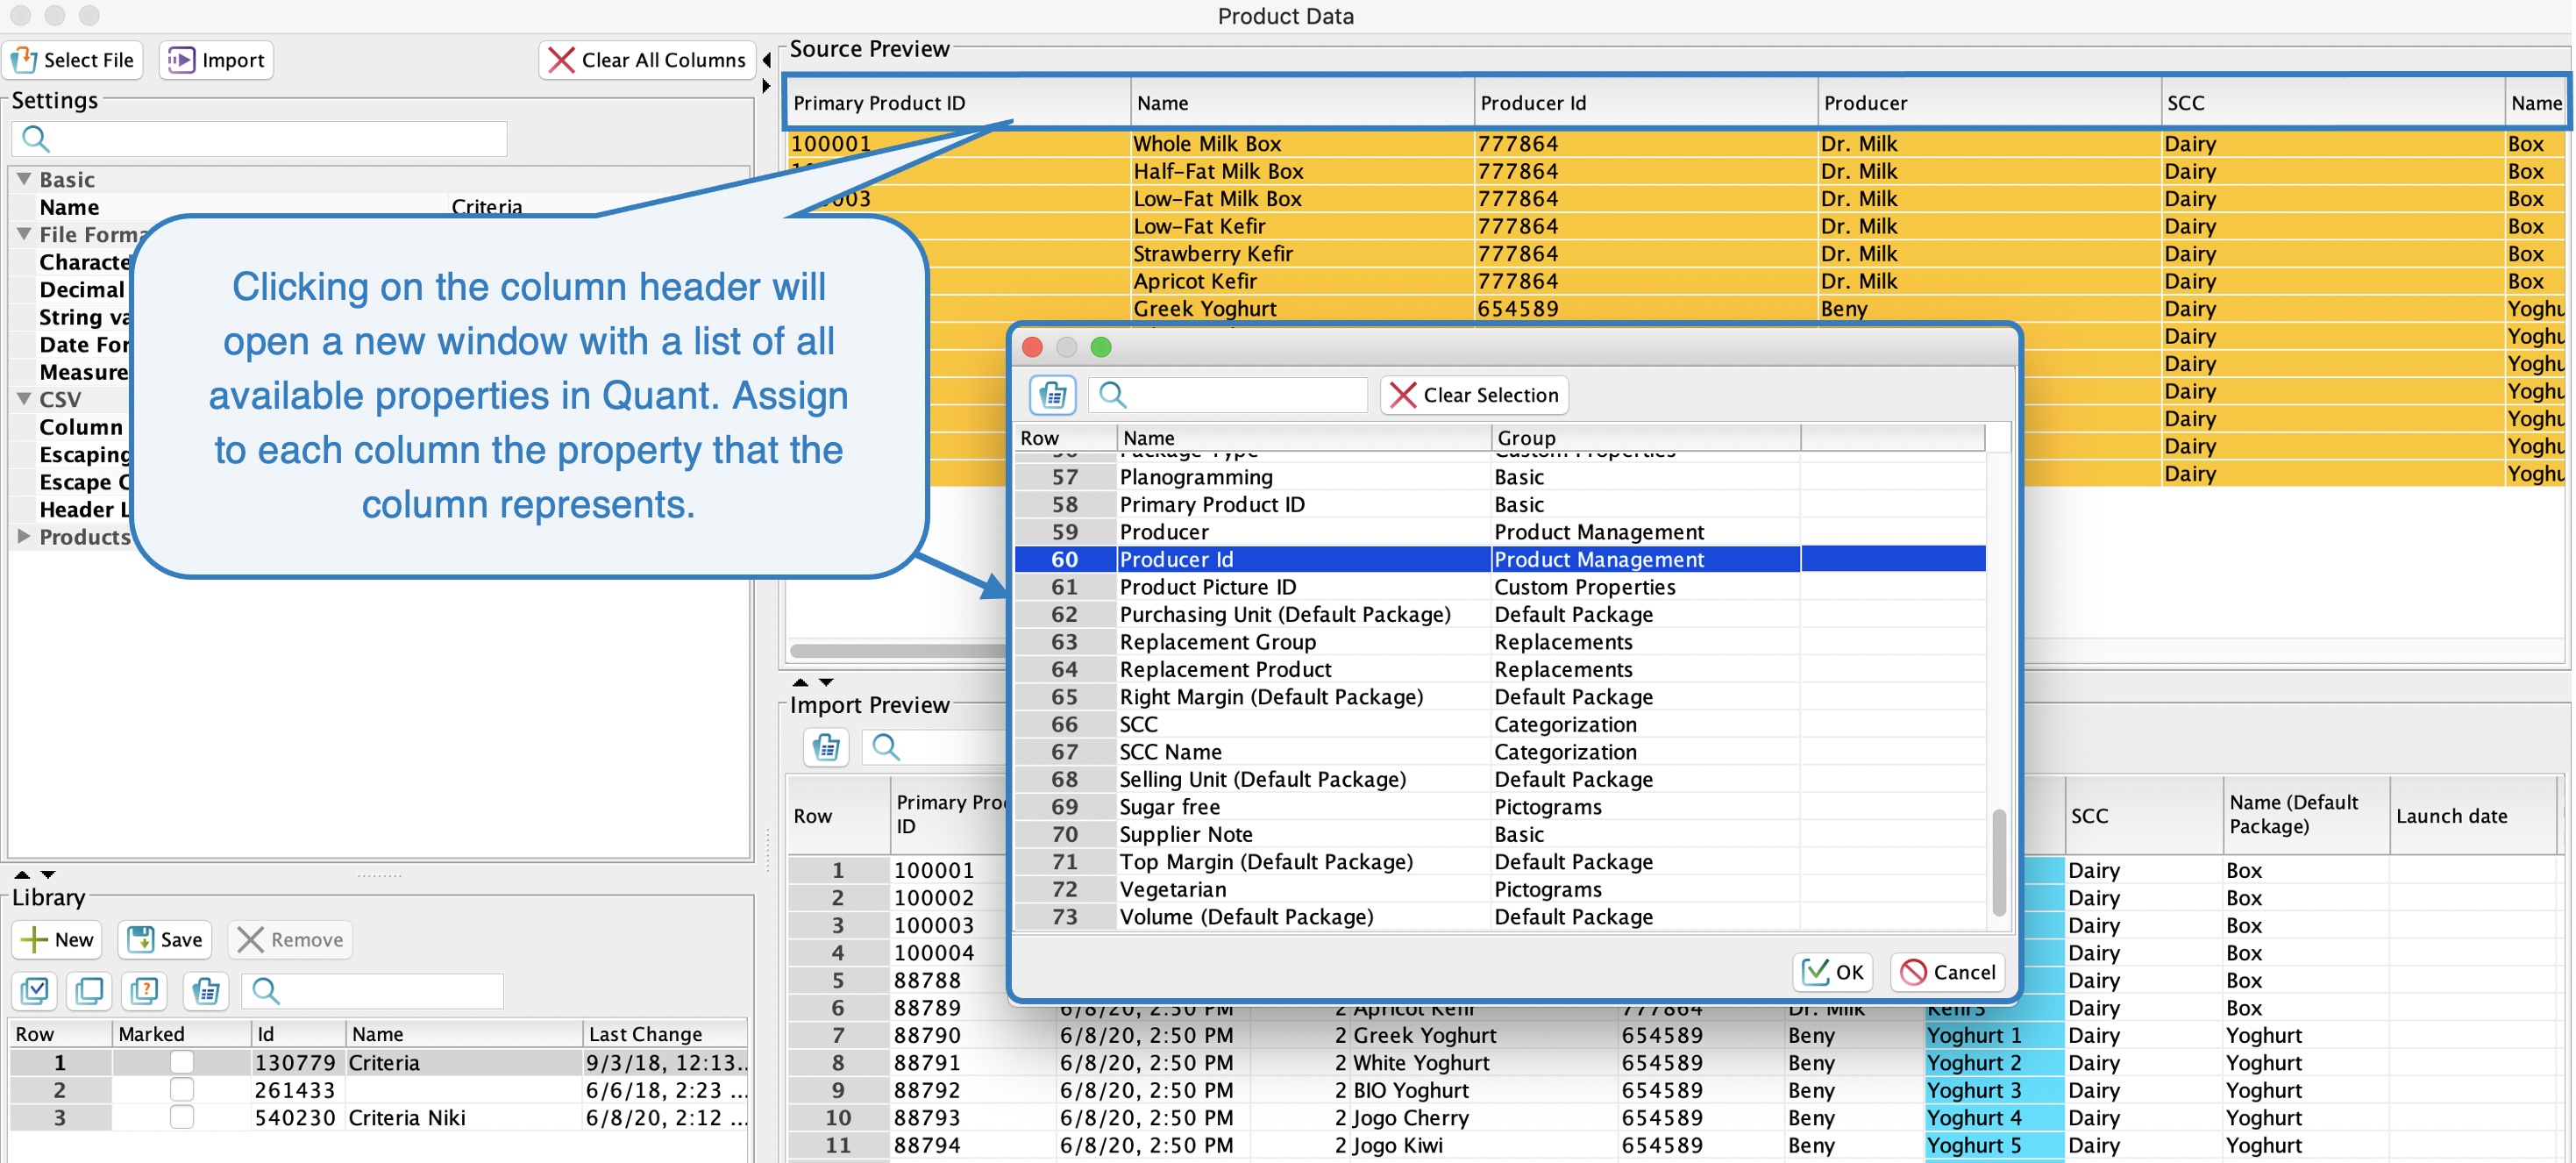Select the Producer Id property row 60

1499,559
